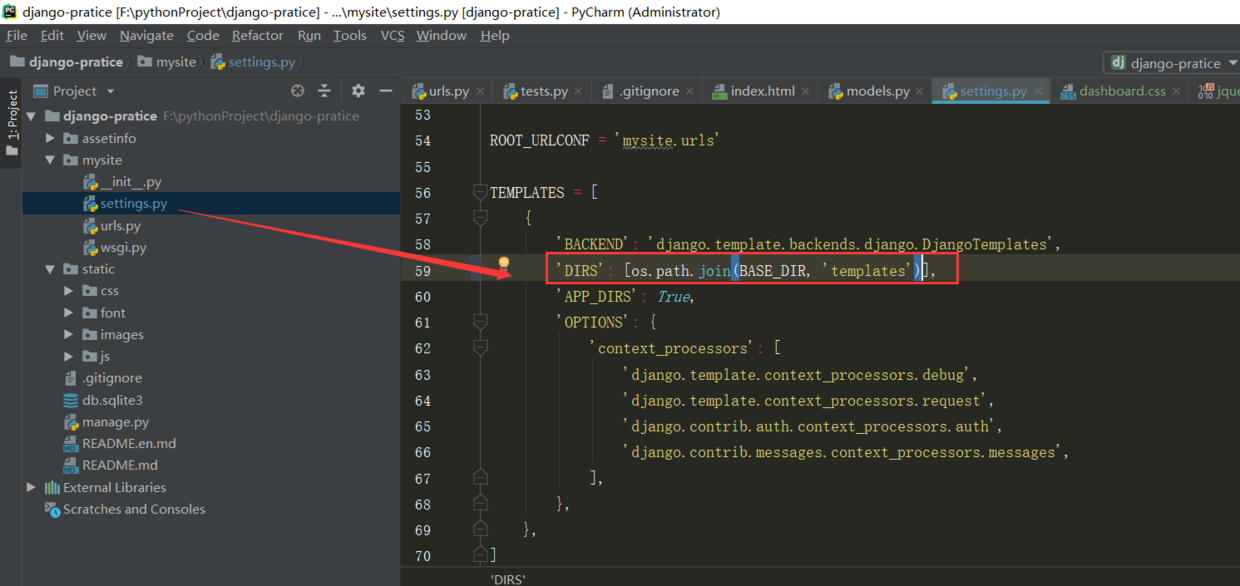Close the urls.py tab
Viewport: 1240px width, 586px height.
coord(481,91)
